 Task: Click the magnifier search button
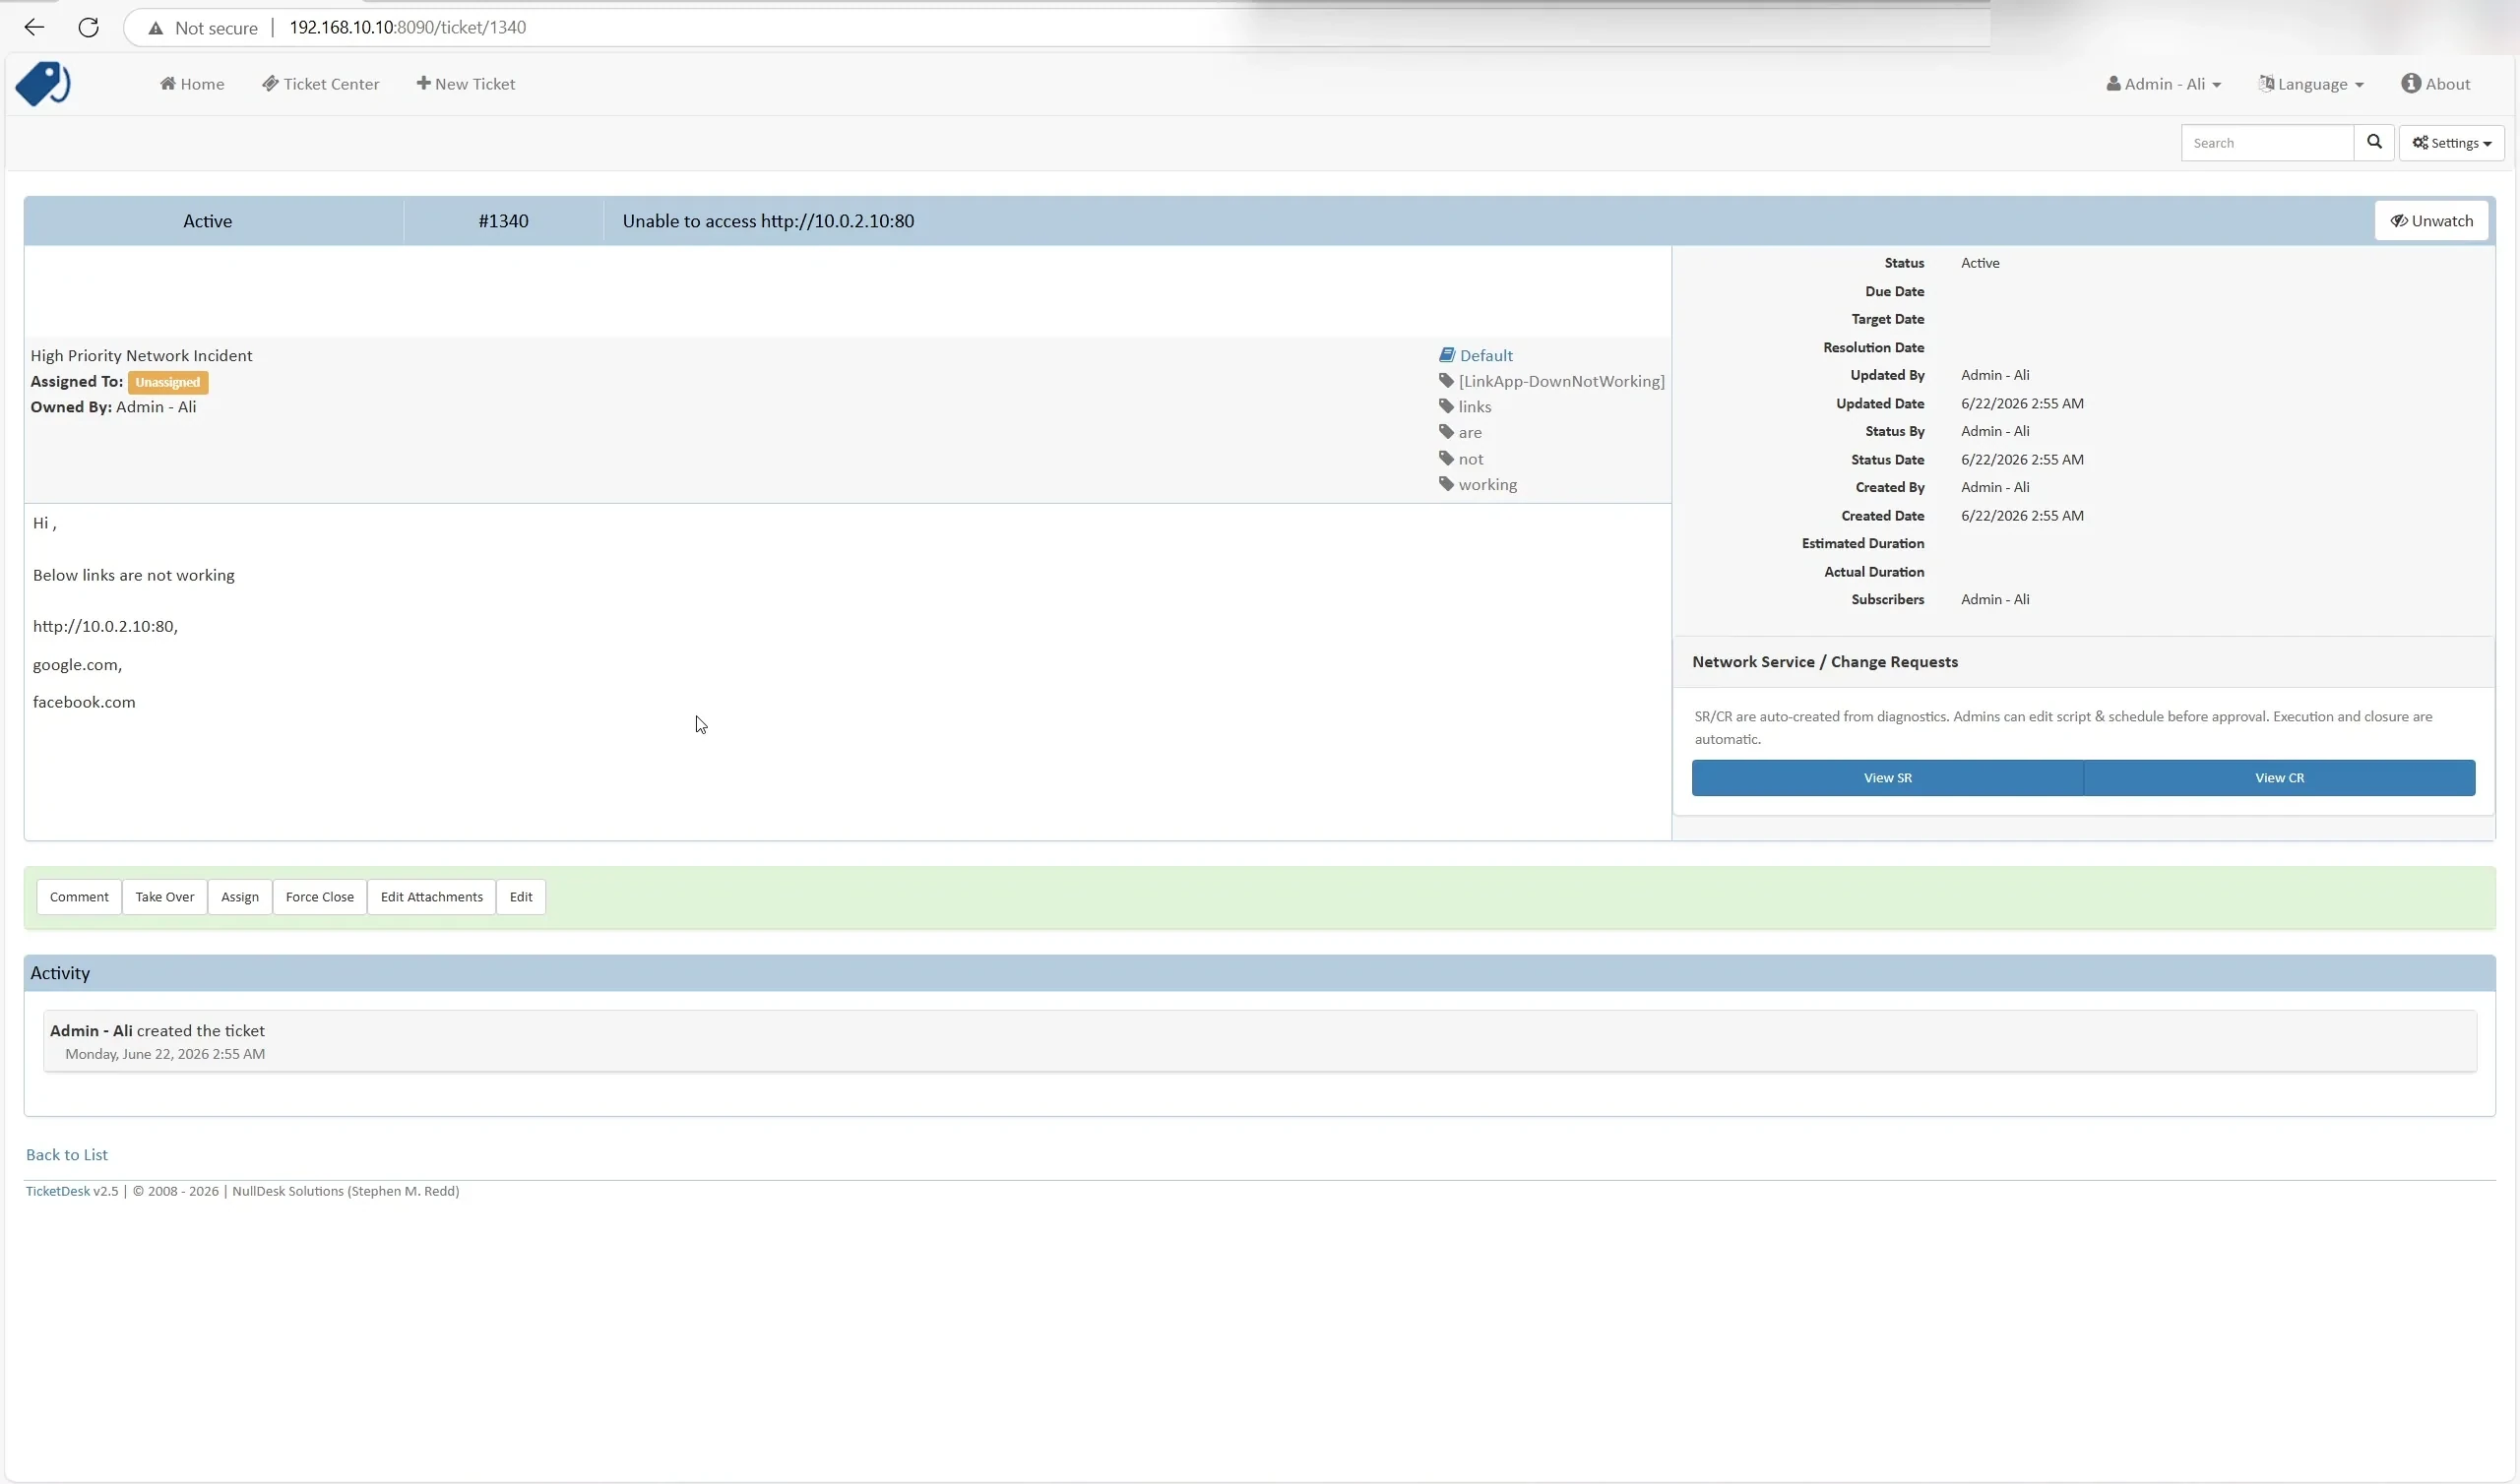pyautogui.click(x=2373, y=142)
